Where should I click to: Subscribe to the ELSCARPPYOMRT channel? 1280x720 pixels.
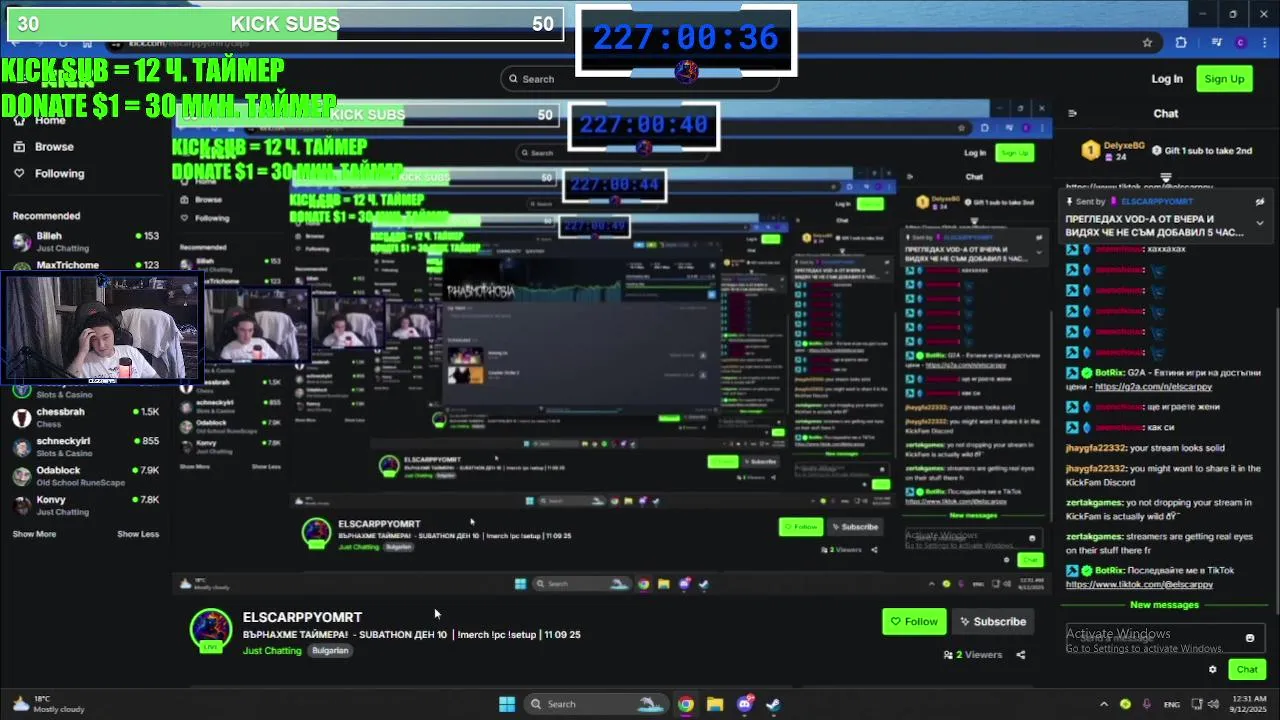click(992, 622)
